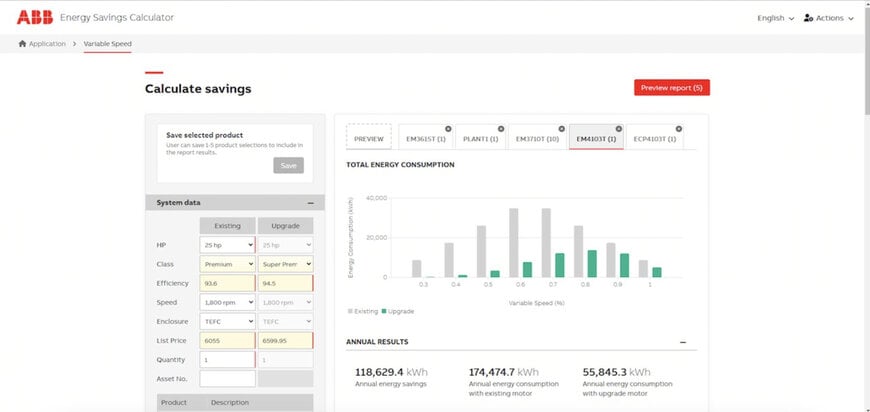Click the Save button

(x=289, y=165)
